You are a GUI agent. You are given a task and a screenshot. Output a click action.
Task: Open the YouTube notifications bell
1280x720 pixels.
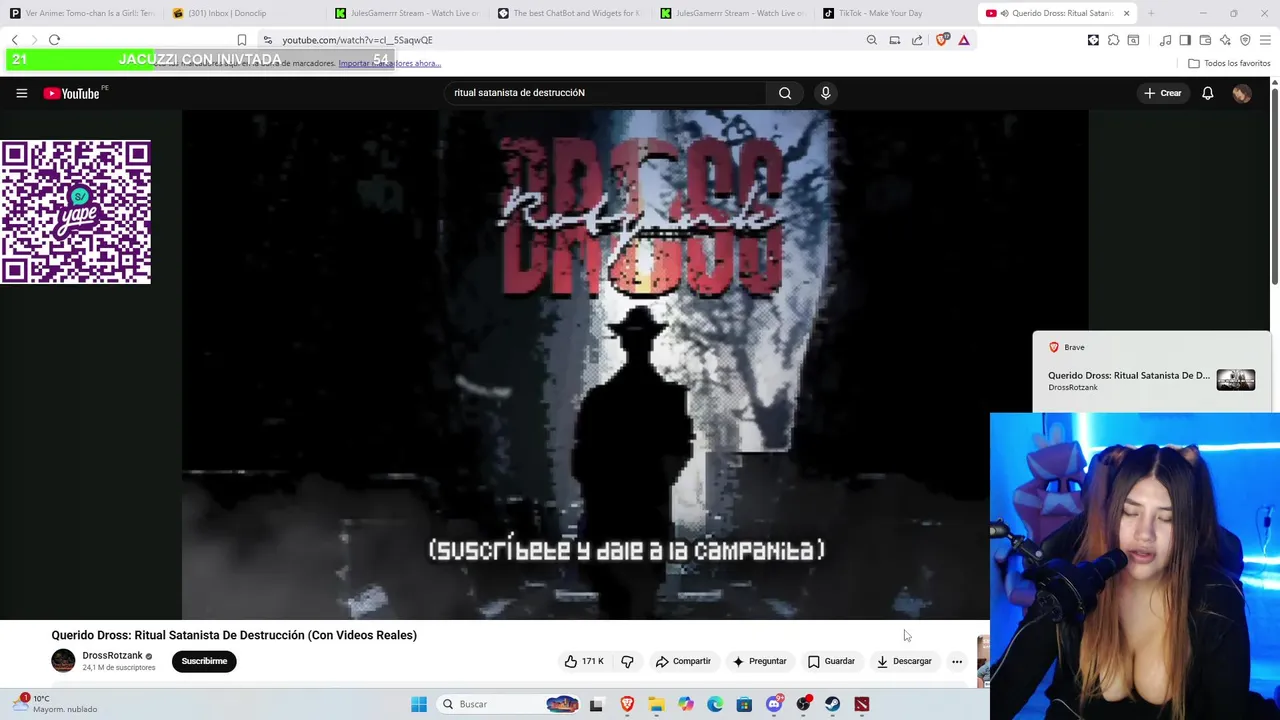pos(1207,93)
